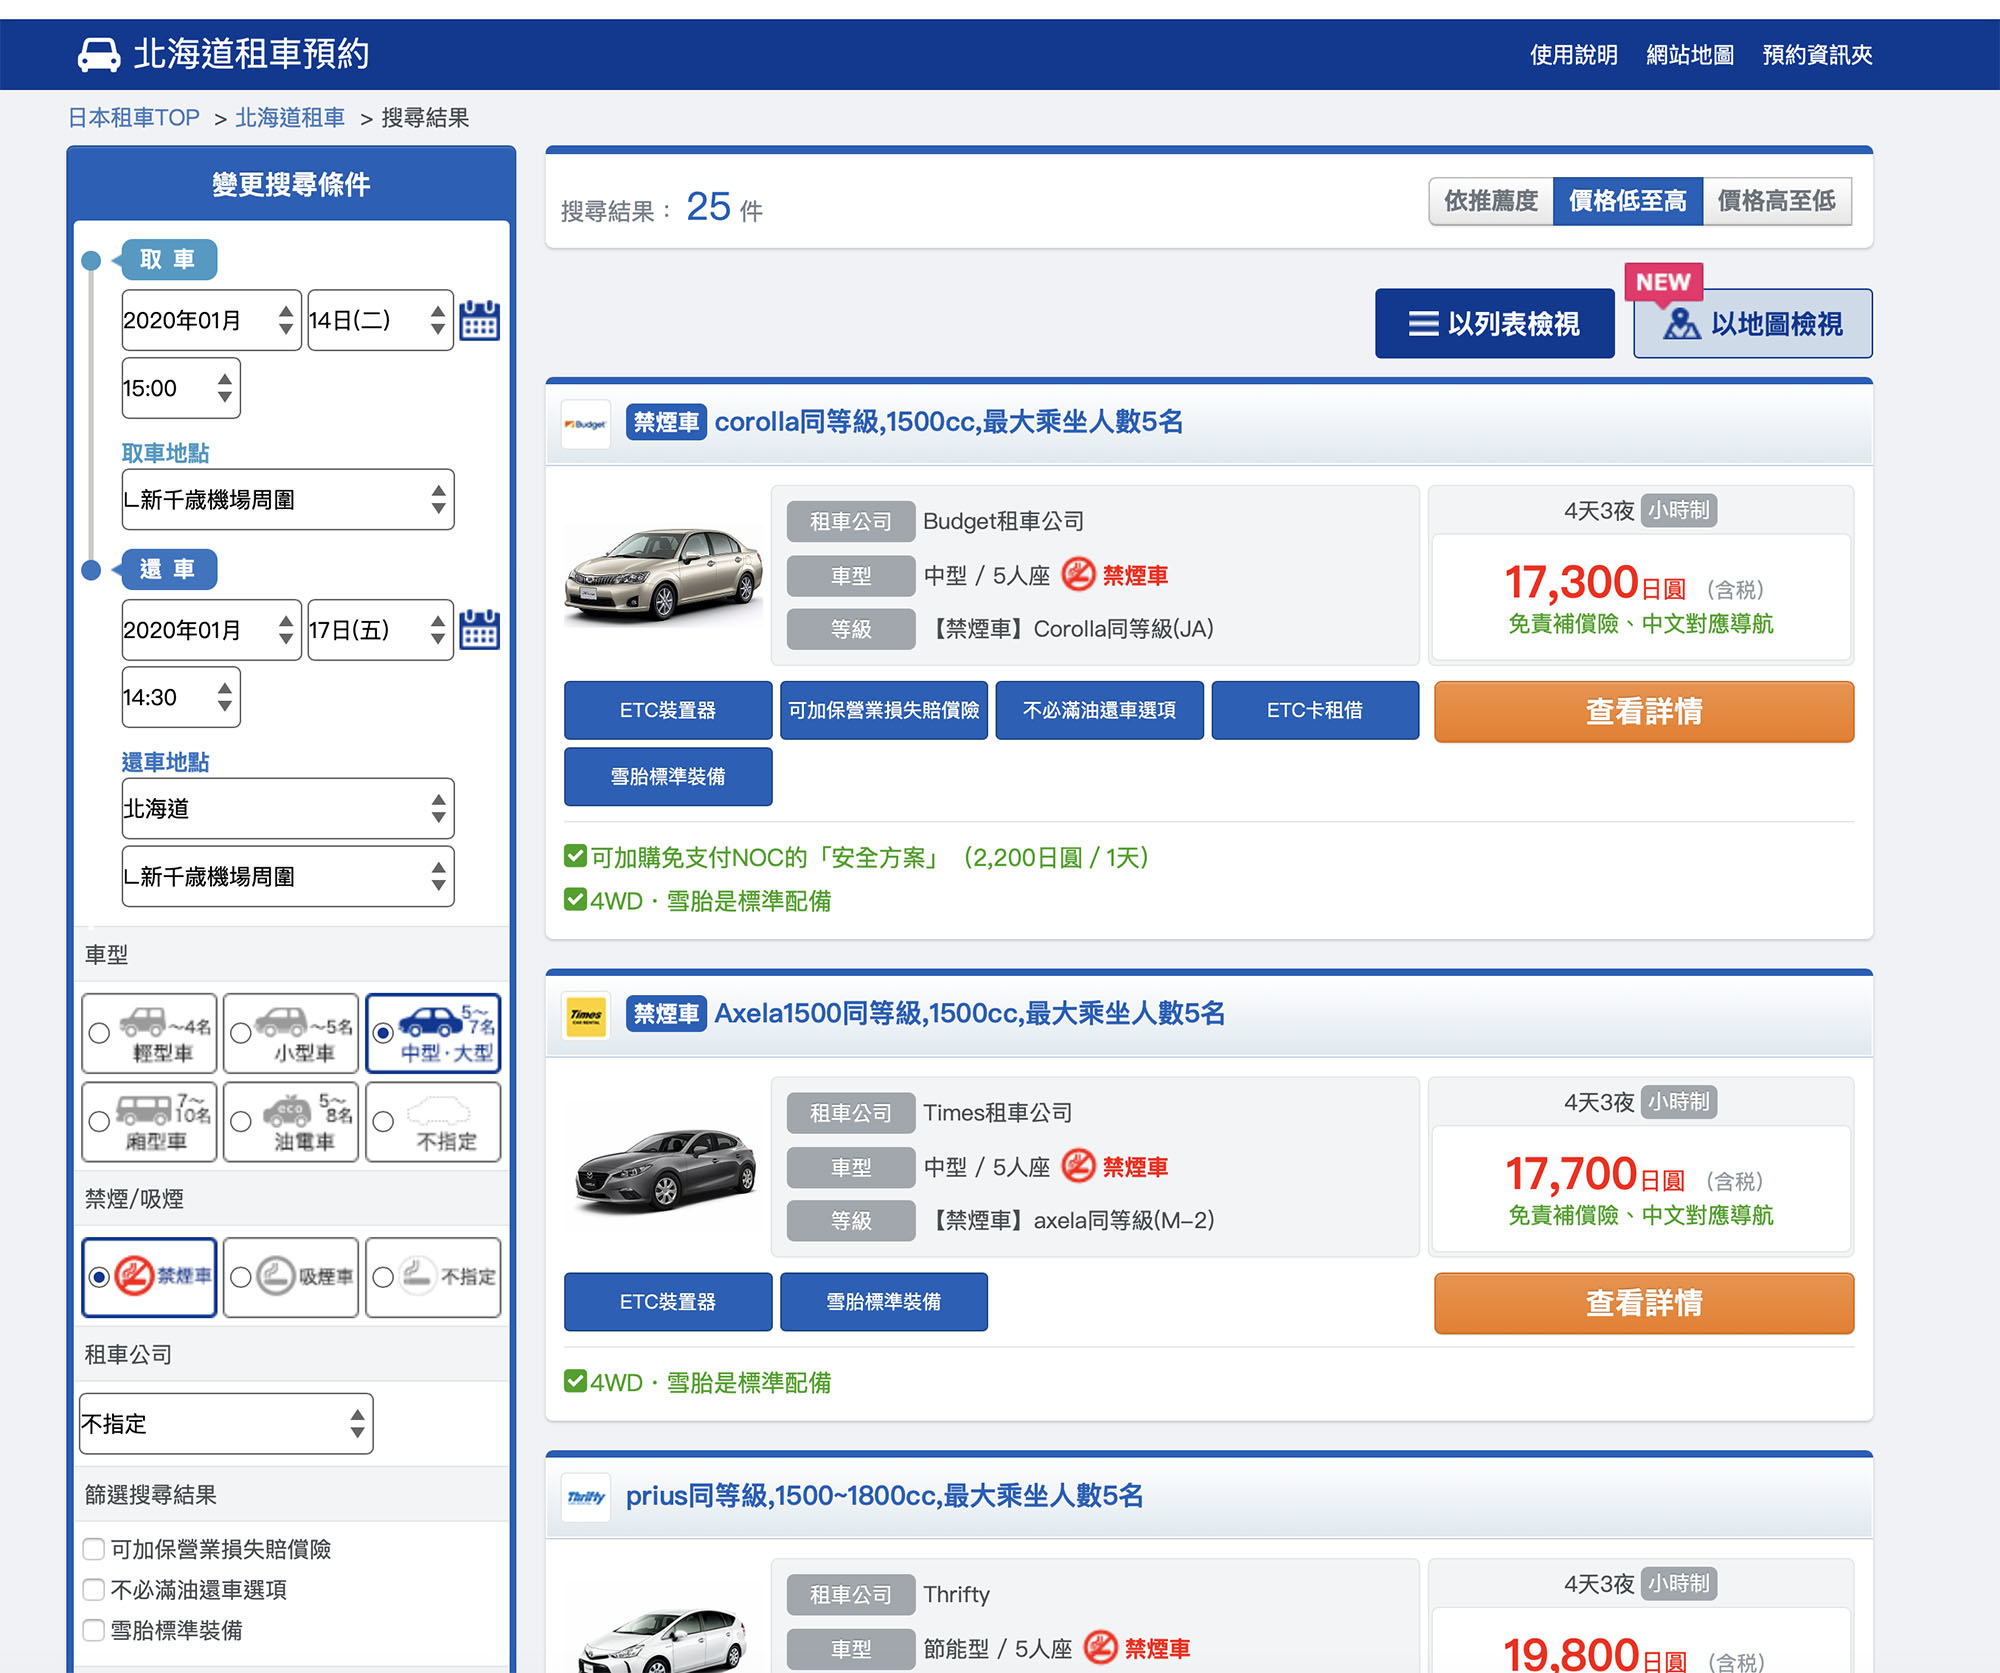The height and width of the screenshot is (1673, 2000).
Task: Open the pickup time dropdown 15:00
Action: [x=181, y=388]
